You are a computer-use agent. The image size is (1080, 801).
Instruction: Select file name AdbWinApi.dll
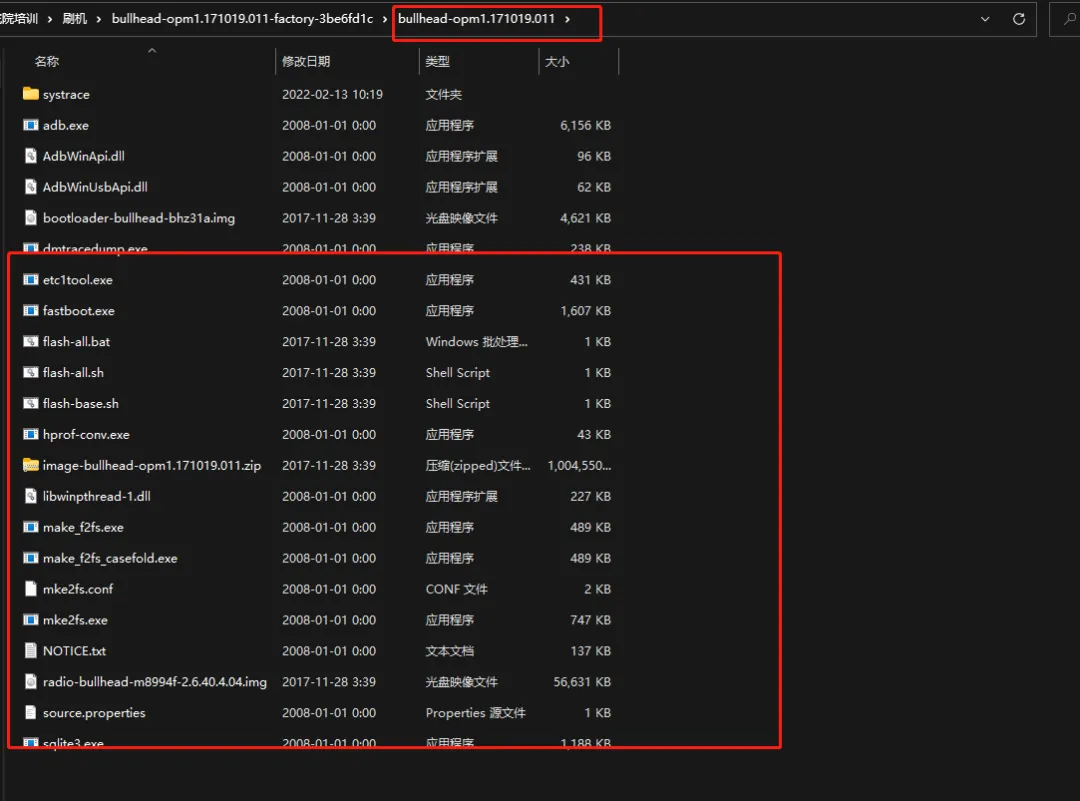[83, 156]
